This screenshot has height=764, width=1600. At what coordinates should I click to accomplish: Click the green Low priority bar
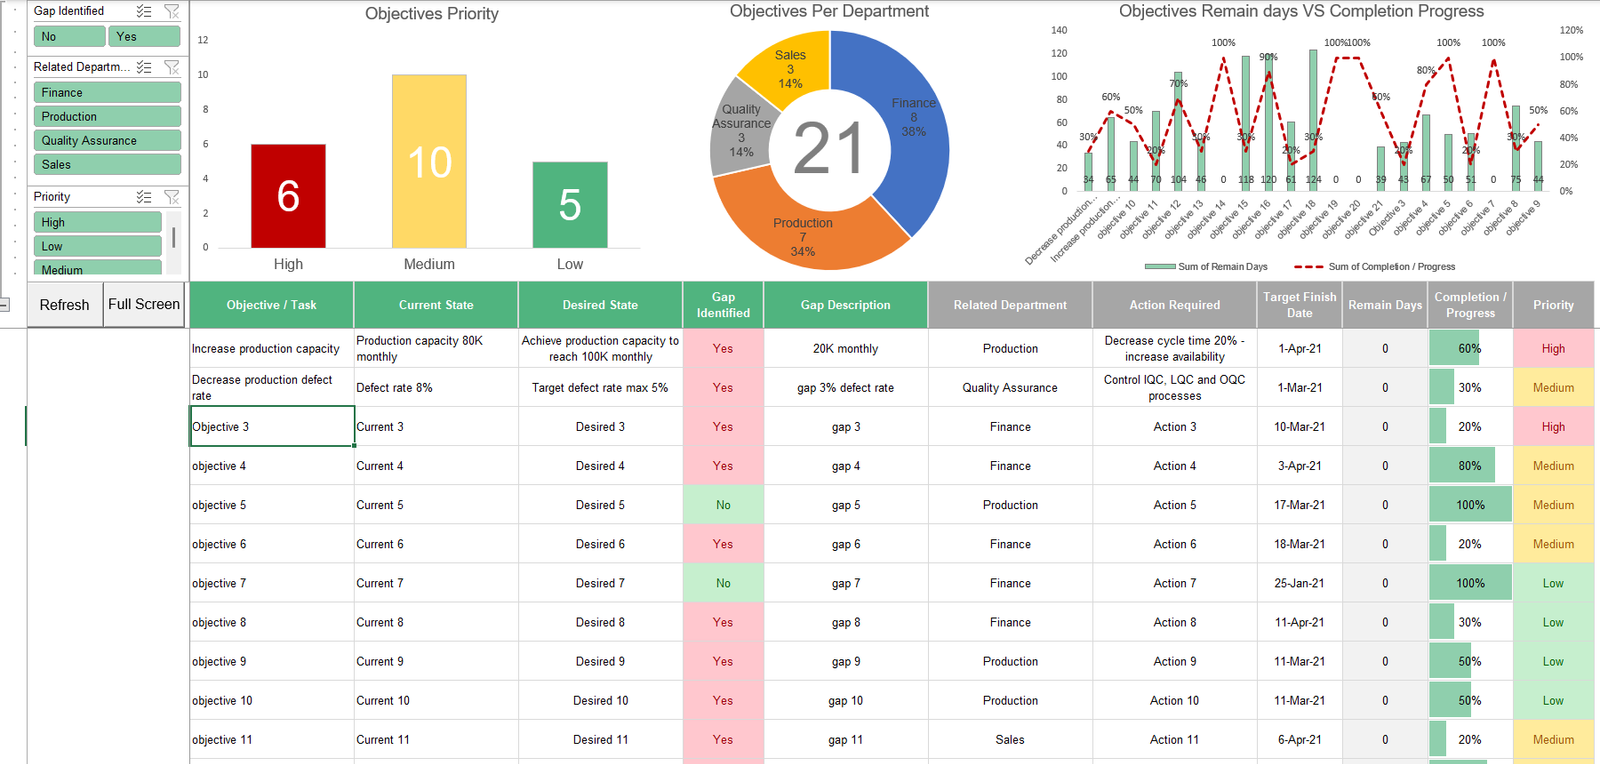click(x=570, y=205)
